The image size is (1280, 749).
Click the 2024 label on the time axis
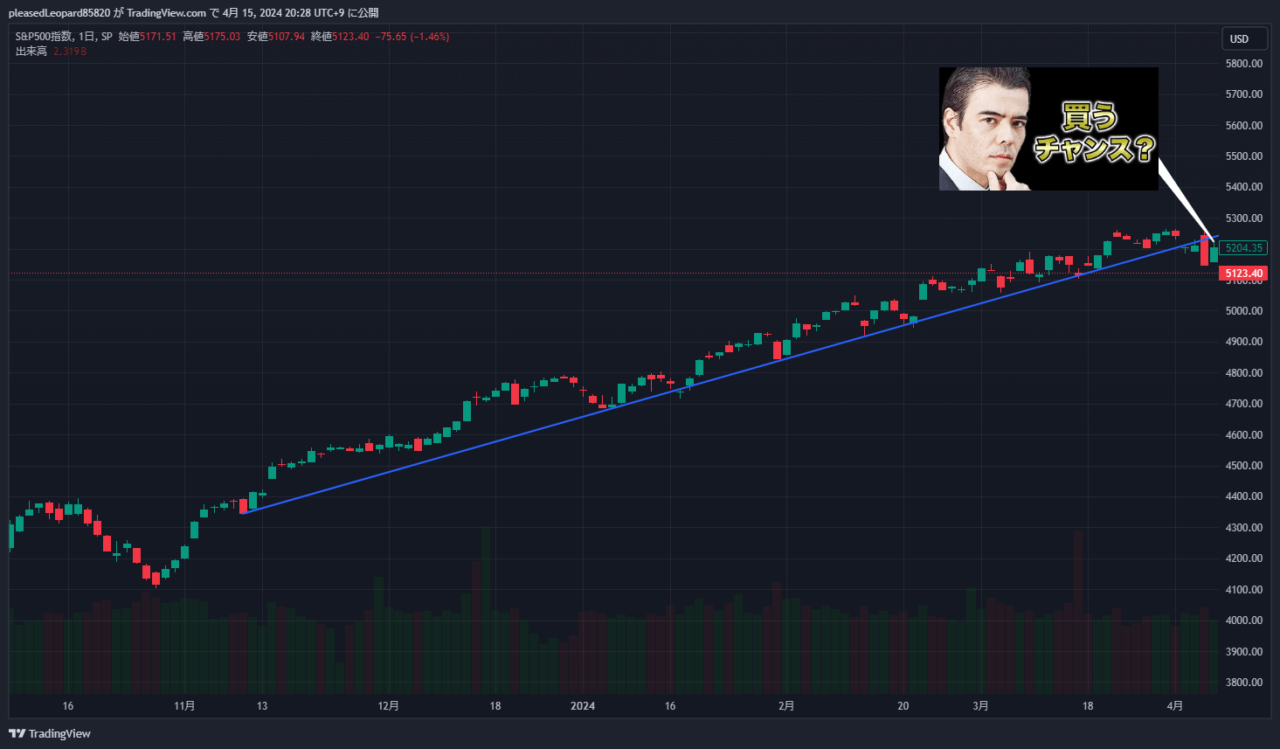coord(581,706)
